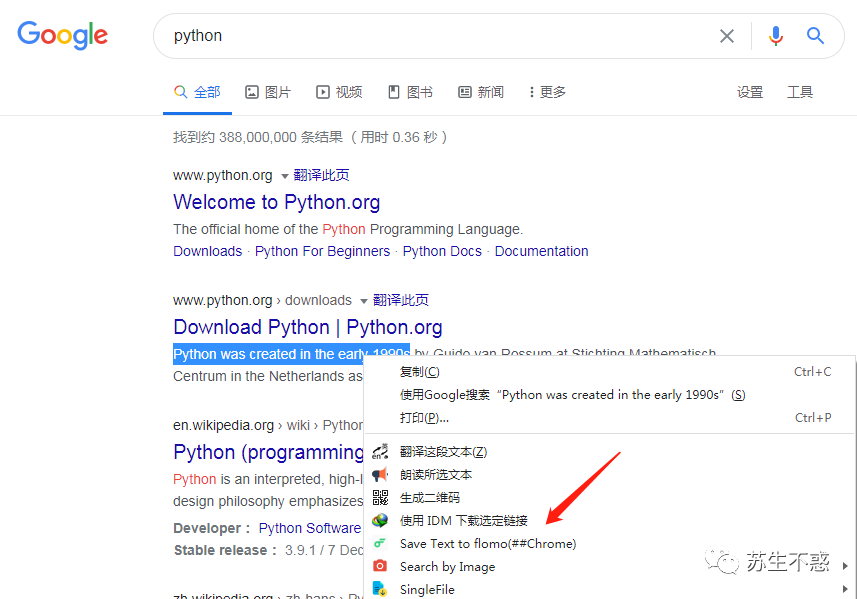Open the 新闻 news tab
Viewport: 857px width, 599px height.
point(480,92)
